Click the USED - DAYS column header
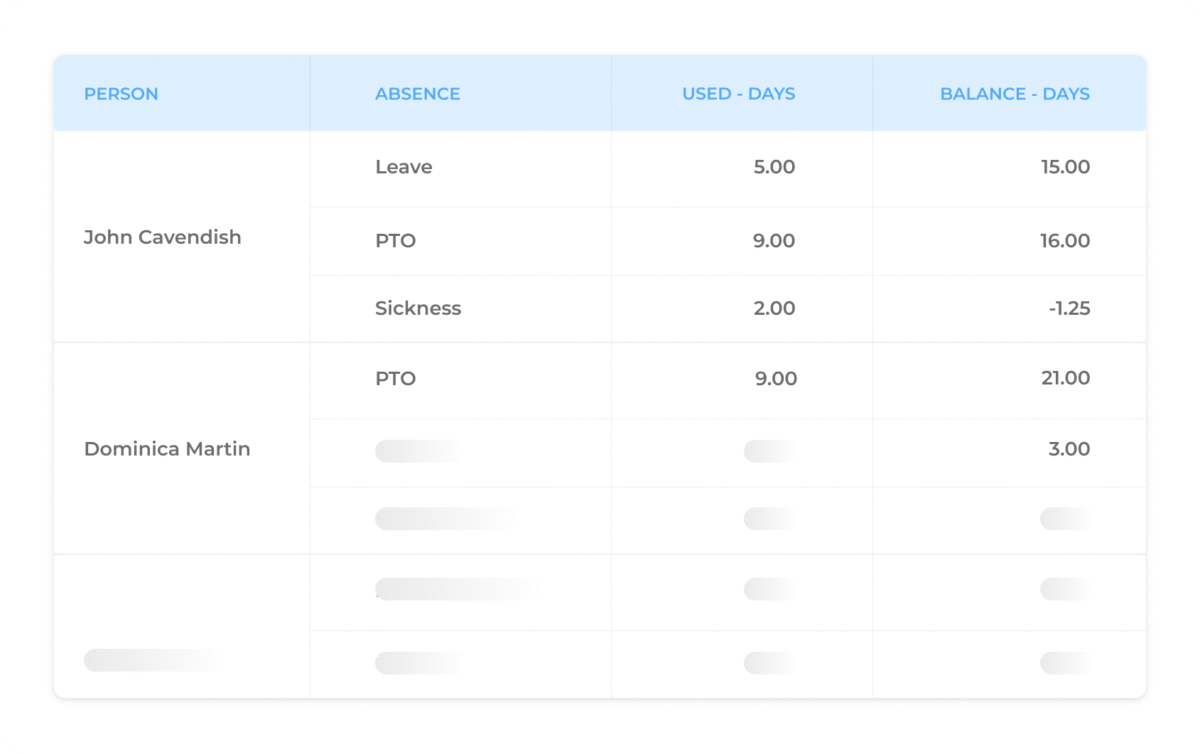 coord(738,94)
